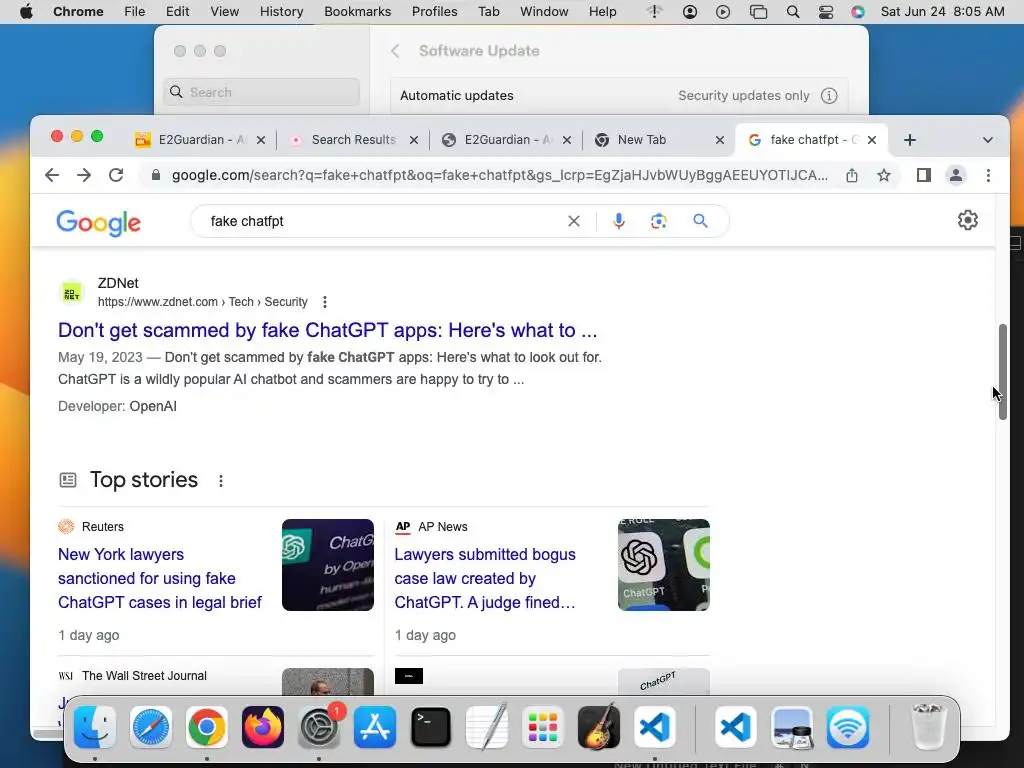Open Terminal from the Dock
This screenshot has width=1024, height=768.
(431, 727)
